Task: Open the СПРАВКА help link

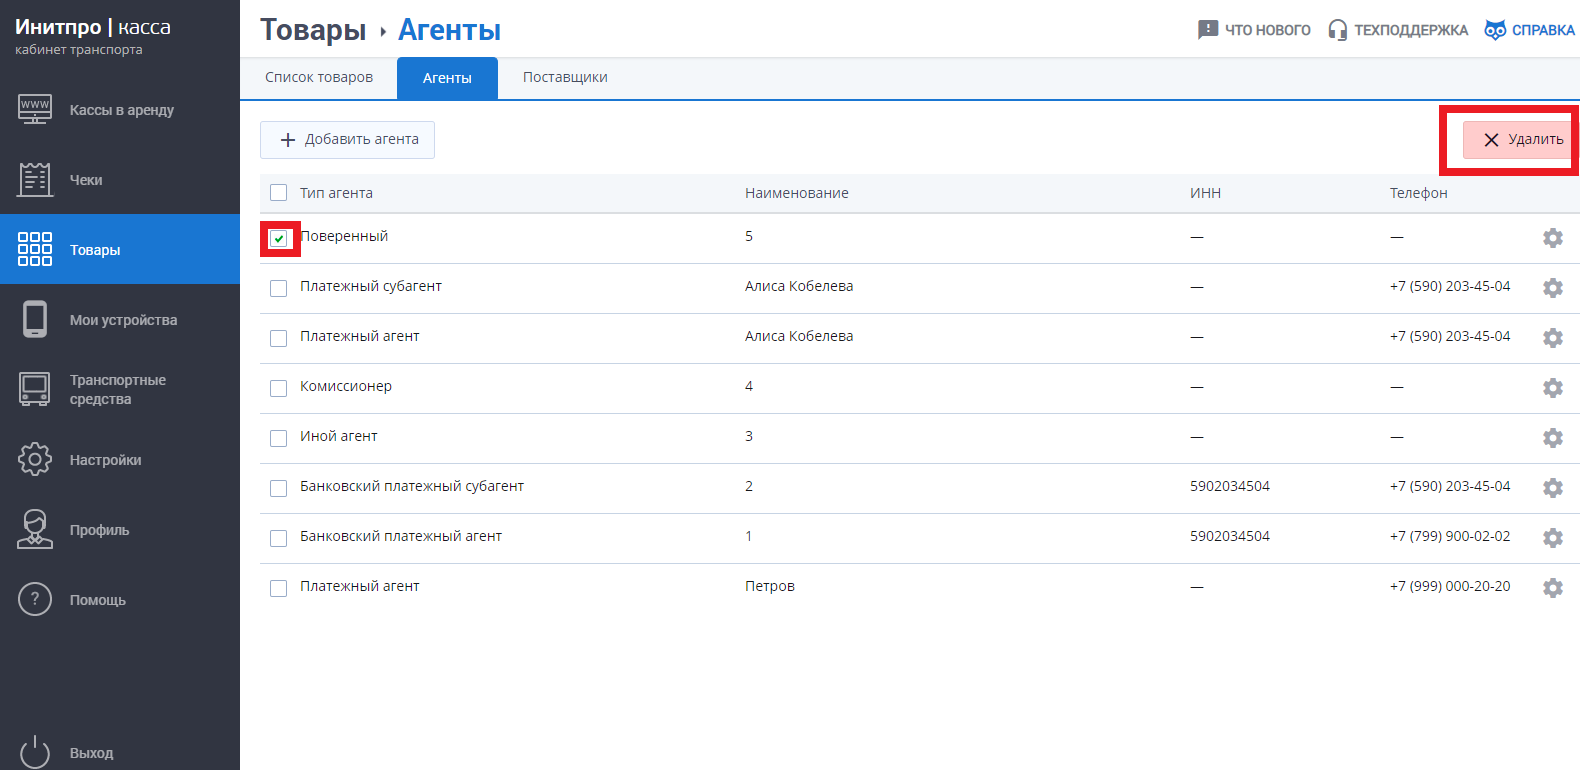Action: [x=1530, y=30]
